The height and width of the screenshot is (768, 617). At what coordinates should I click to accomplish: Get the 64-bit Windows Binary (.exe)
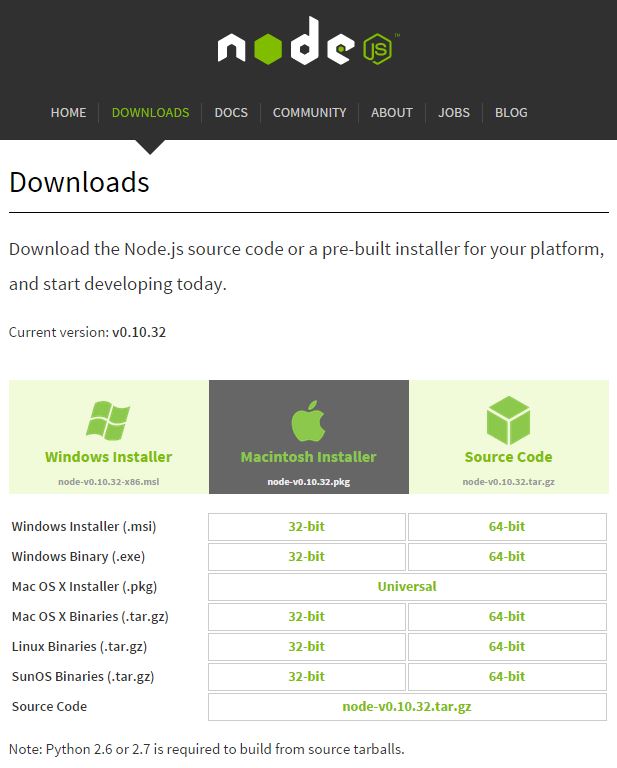(507, 556)
